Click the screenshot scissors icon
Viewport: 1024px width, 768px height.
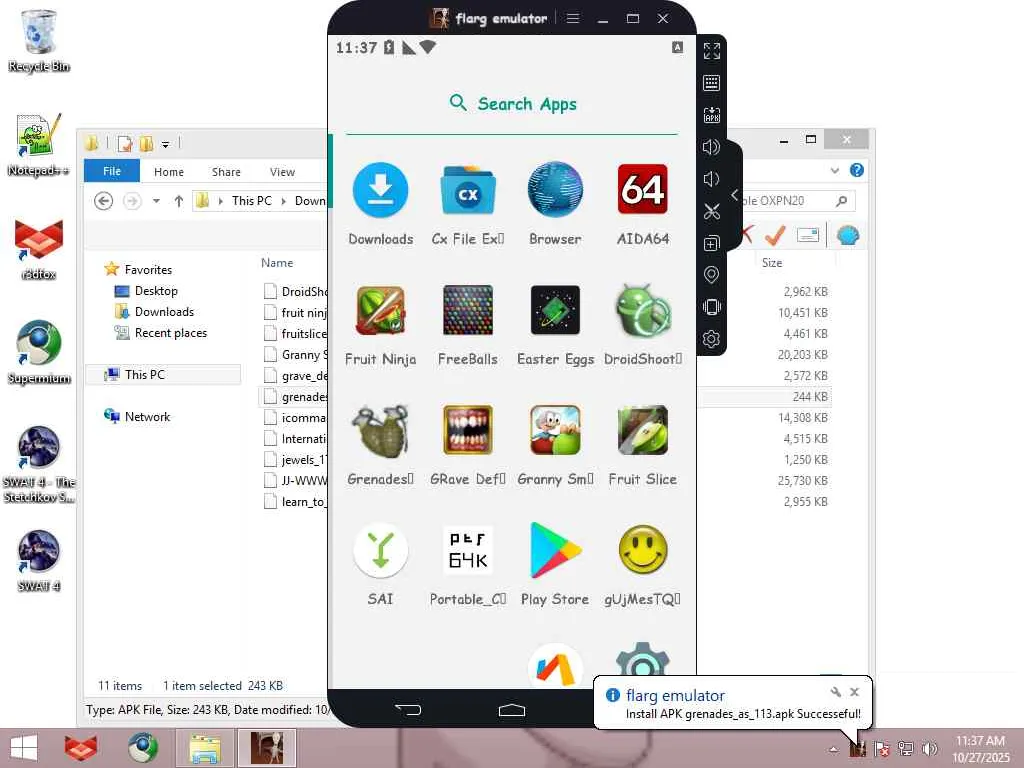[x=712, y=211]
